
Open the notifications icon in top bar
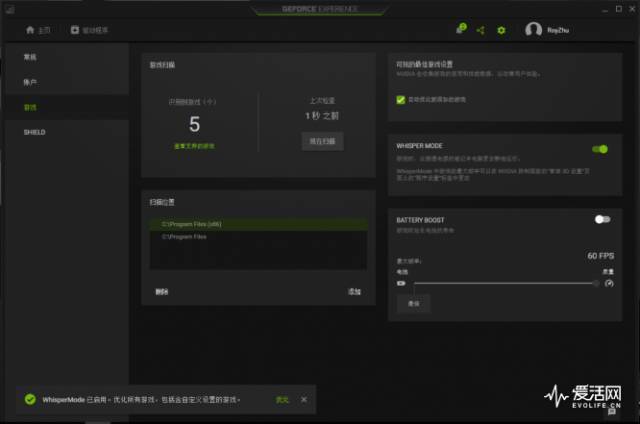(x=461, y=30)
